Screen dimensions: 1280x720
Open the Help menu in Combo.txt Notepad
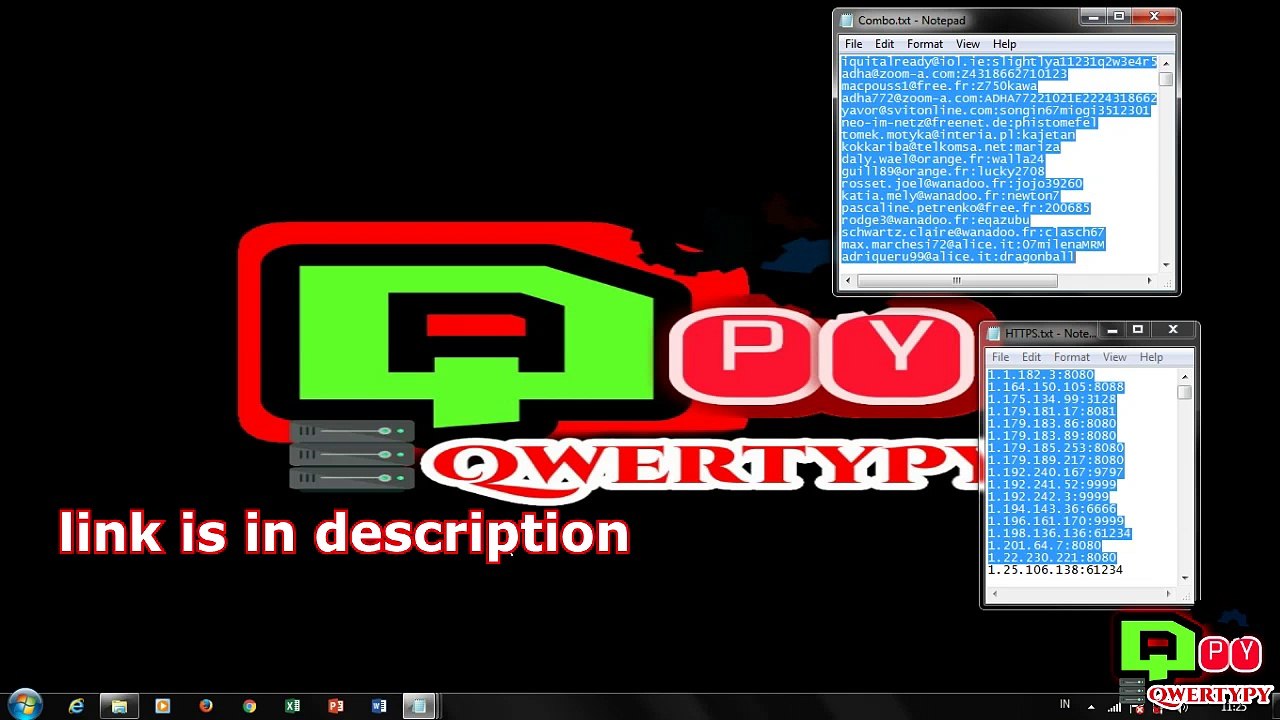[1005, 44]
